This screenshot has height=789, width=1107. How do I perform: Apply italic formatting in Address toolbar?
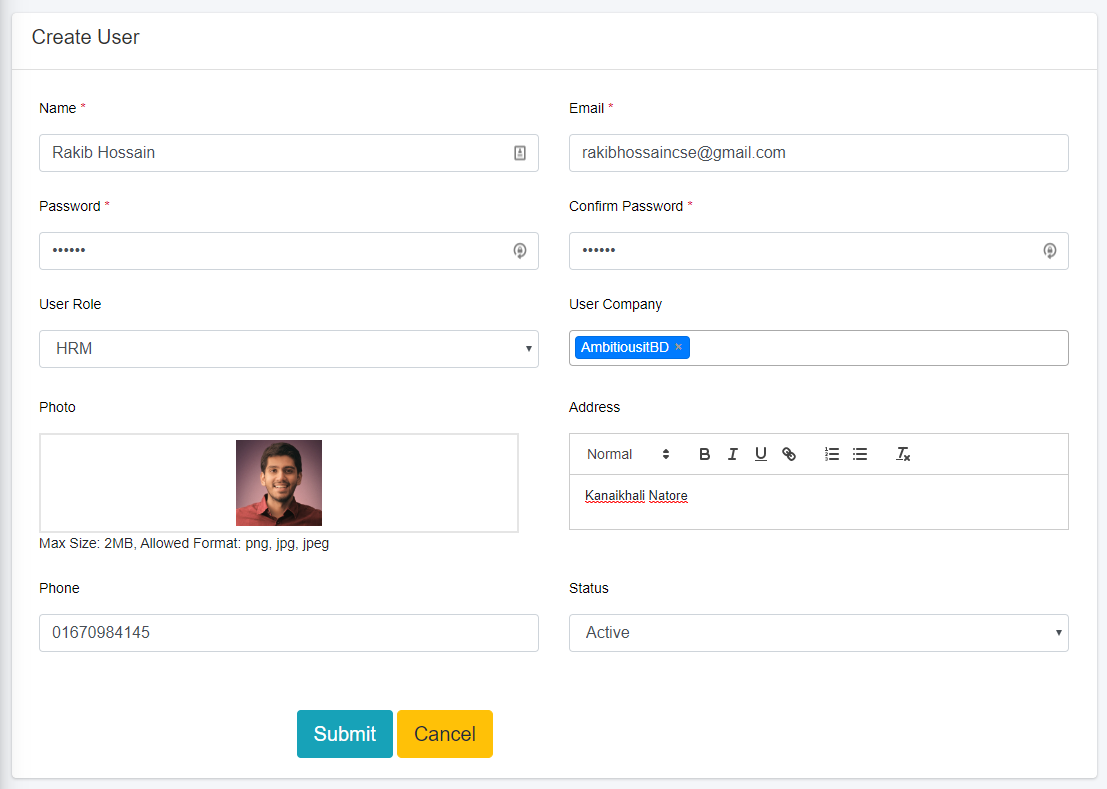(x=732, y=454)
